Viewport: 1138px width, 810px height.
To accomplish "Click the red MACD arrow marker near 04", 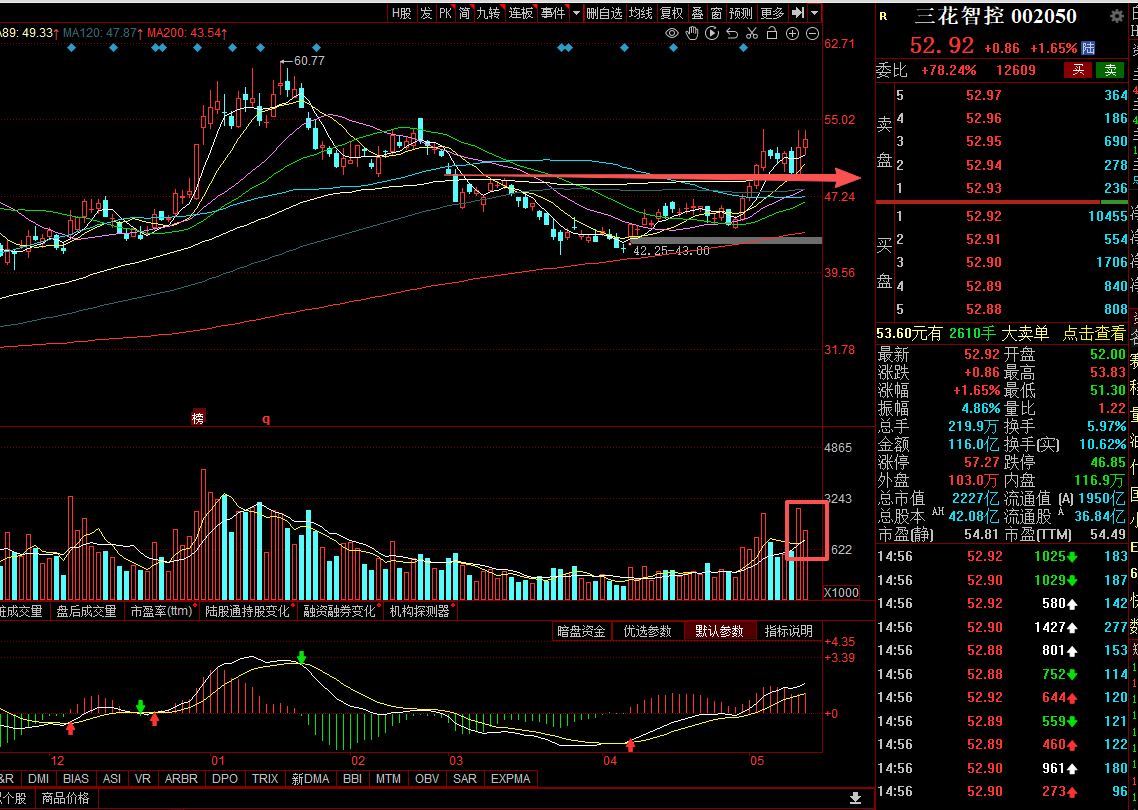I will point(630,745).
